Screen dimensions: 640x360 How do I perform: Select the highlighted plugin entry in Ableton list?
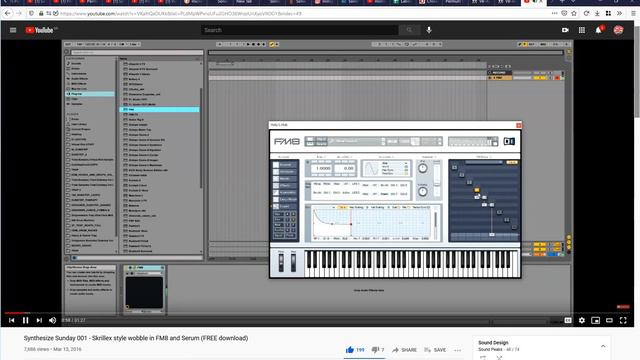160,109
